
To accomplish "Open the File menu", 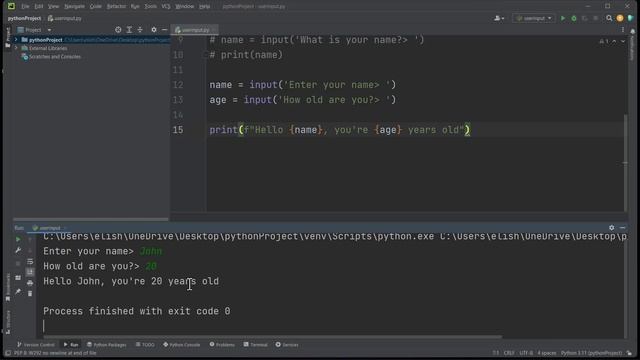I will [x=25, y=6].
